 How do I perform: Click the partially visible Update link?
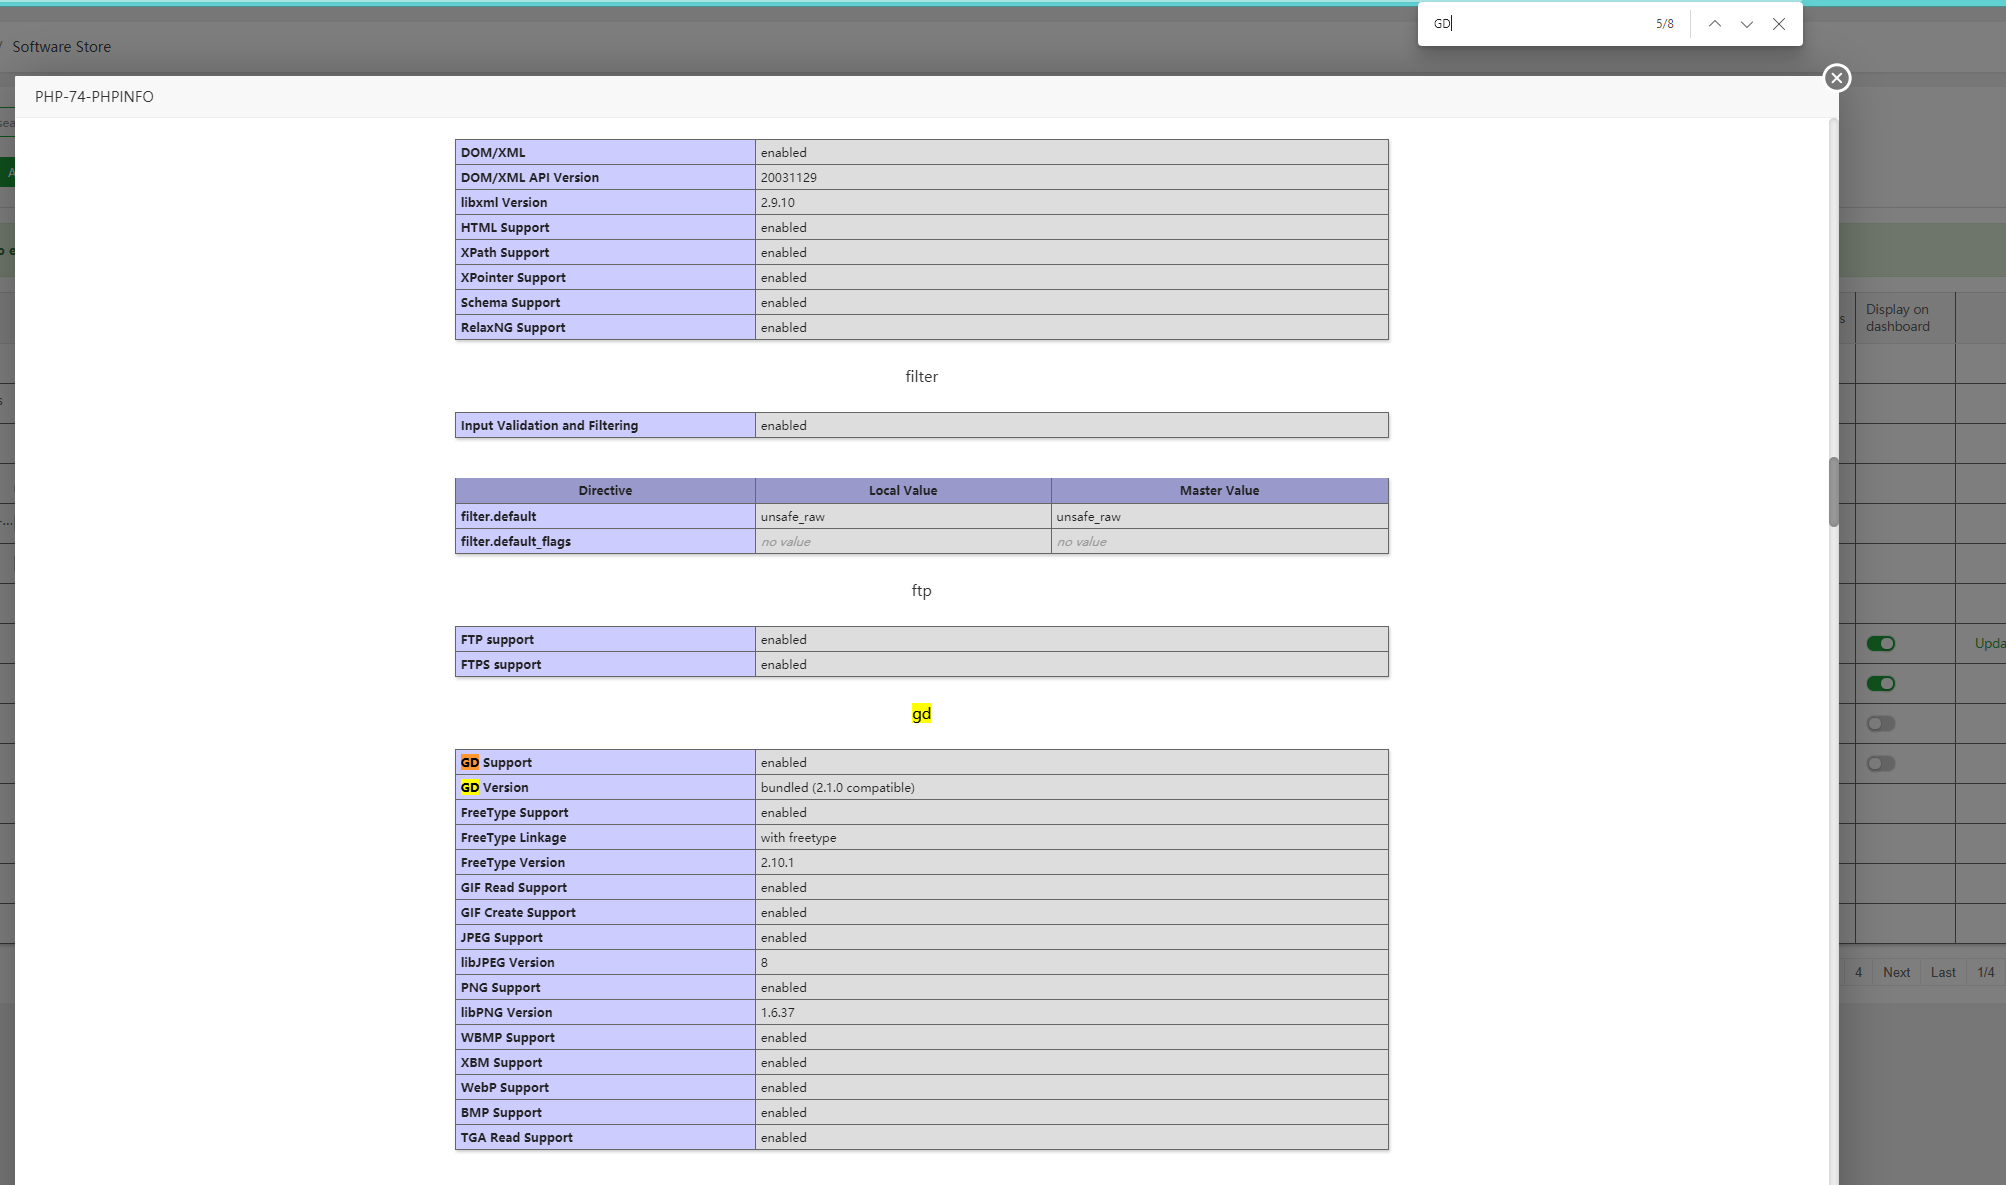(1988, 644)
